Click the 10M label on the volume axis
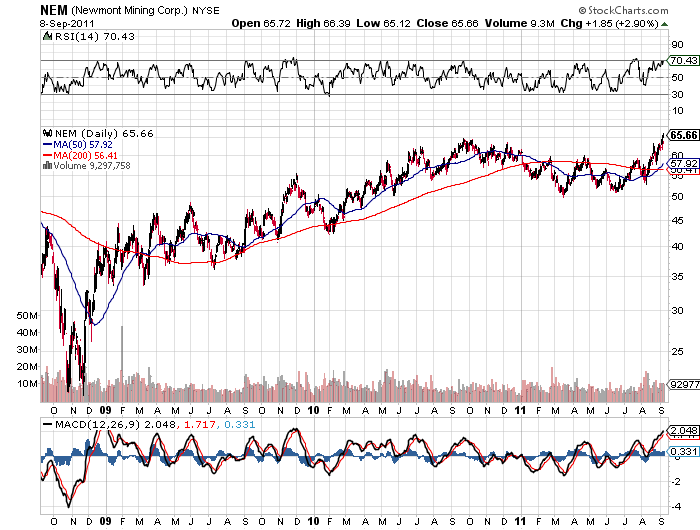This screenshot has height=530, width=700. pyautogui.click(x=27, y=384)
